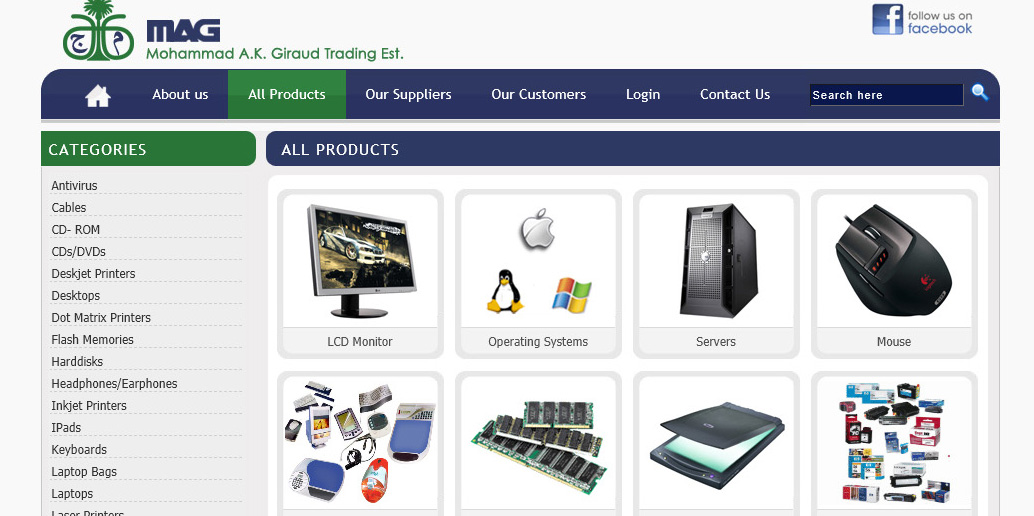
Task: Open the LCD Monitor product thumbnail
Action: [360, 261]
